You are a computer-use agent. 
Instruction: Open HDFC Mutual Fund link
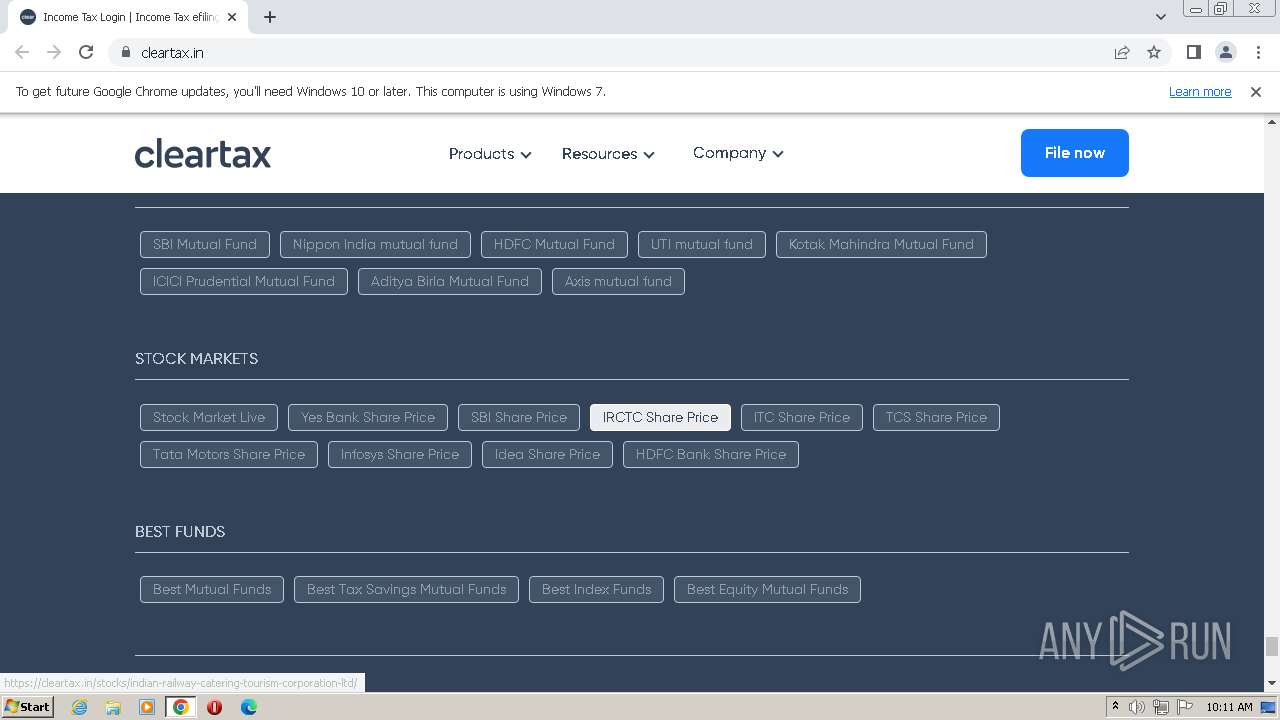[554, 244]
